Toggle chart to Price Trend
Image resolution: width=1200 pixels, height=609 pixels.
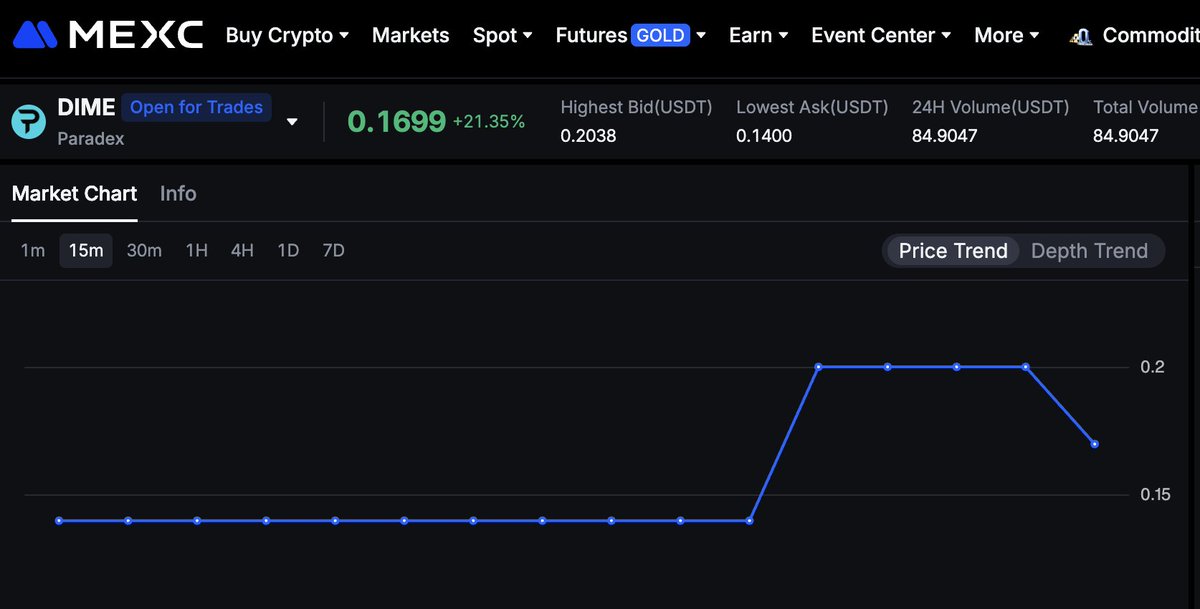pyautogui.click(x=953, y=251)
